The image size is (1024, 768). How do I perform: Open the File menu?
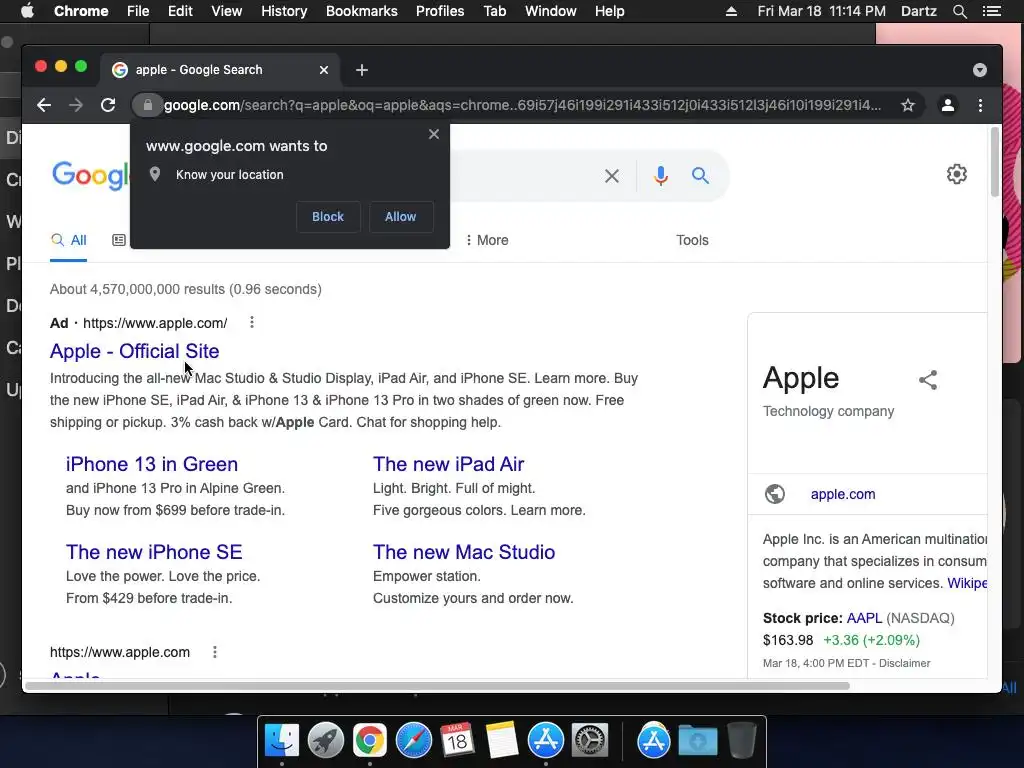click(138, 11)
